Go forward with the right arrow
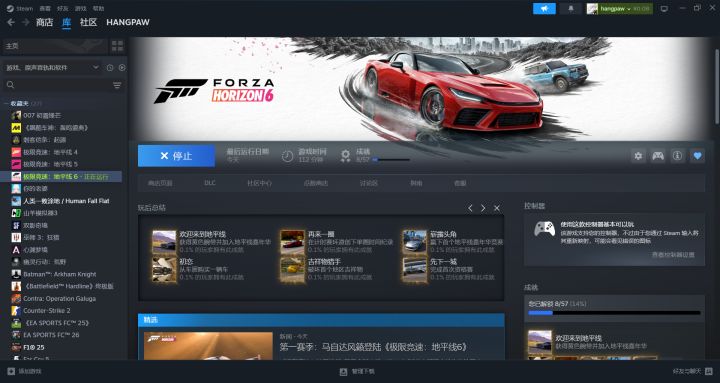Viewport: 720px width, 383px height. pos(26,22)
